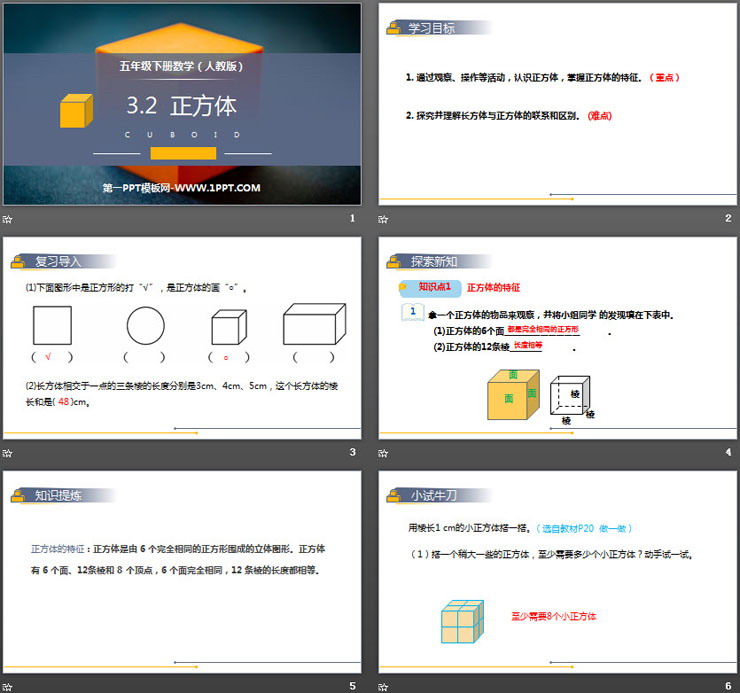Click the blue 选自教材P20 做一做 text

[584, 528]
